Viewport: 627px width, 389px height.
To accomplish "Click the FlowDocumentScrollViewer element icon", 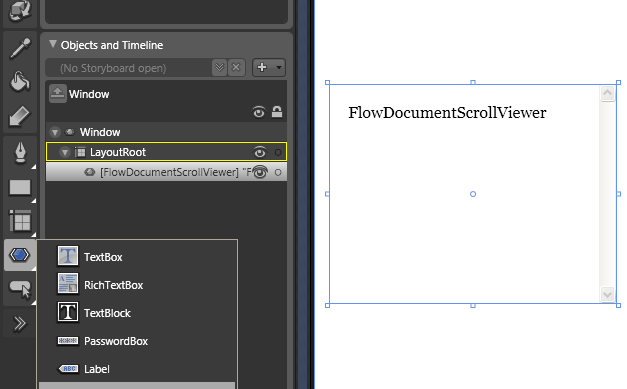I will [x=90, y=172].
